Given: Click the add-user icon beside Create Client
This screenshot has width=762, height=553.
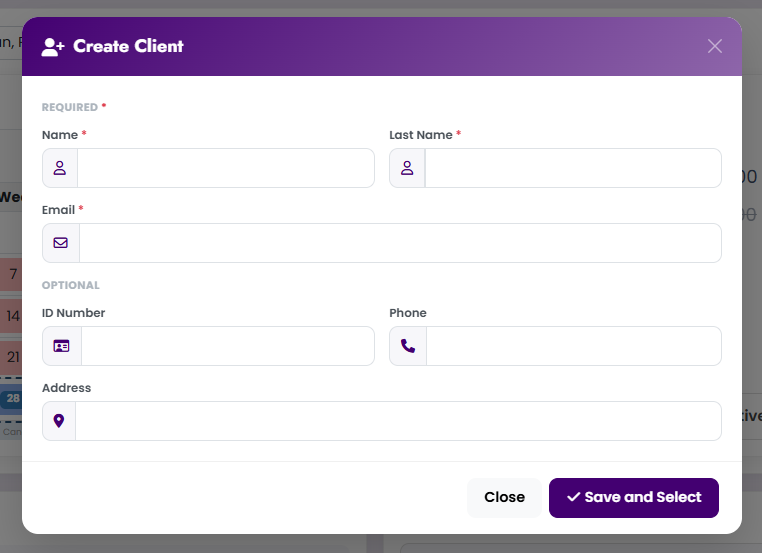Looking at the screenshot, I should [52, 47].
